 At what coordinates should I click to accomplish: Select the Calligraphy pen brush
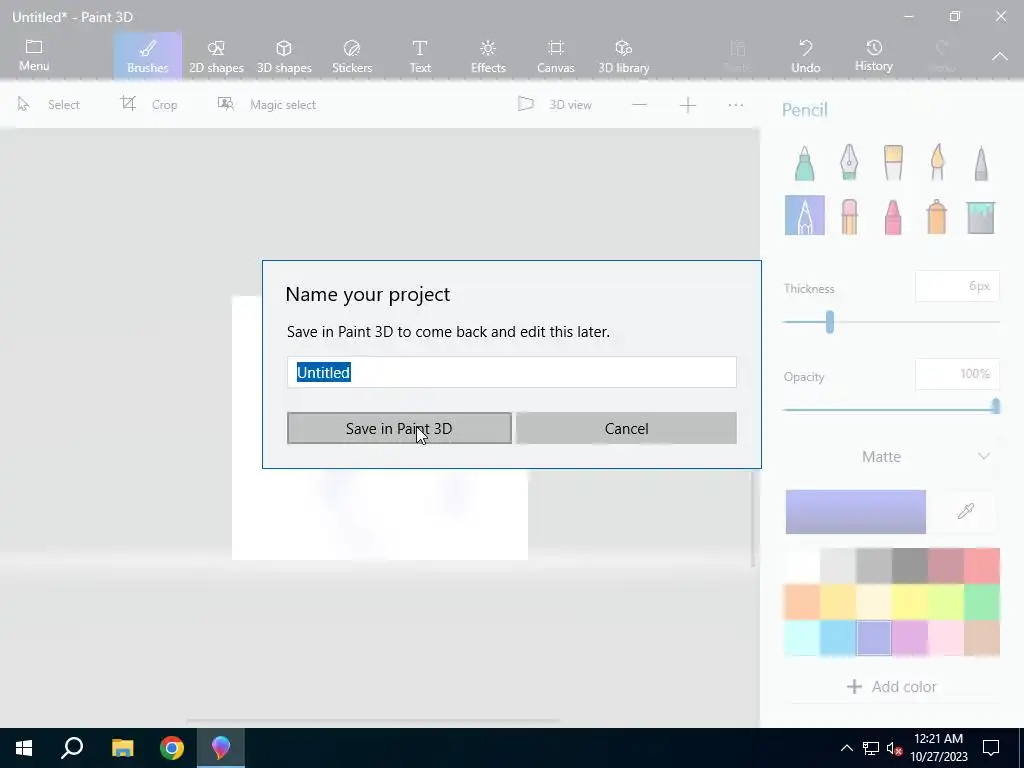pos(849,163)
